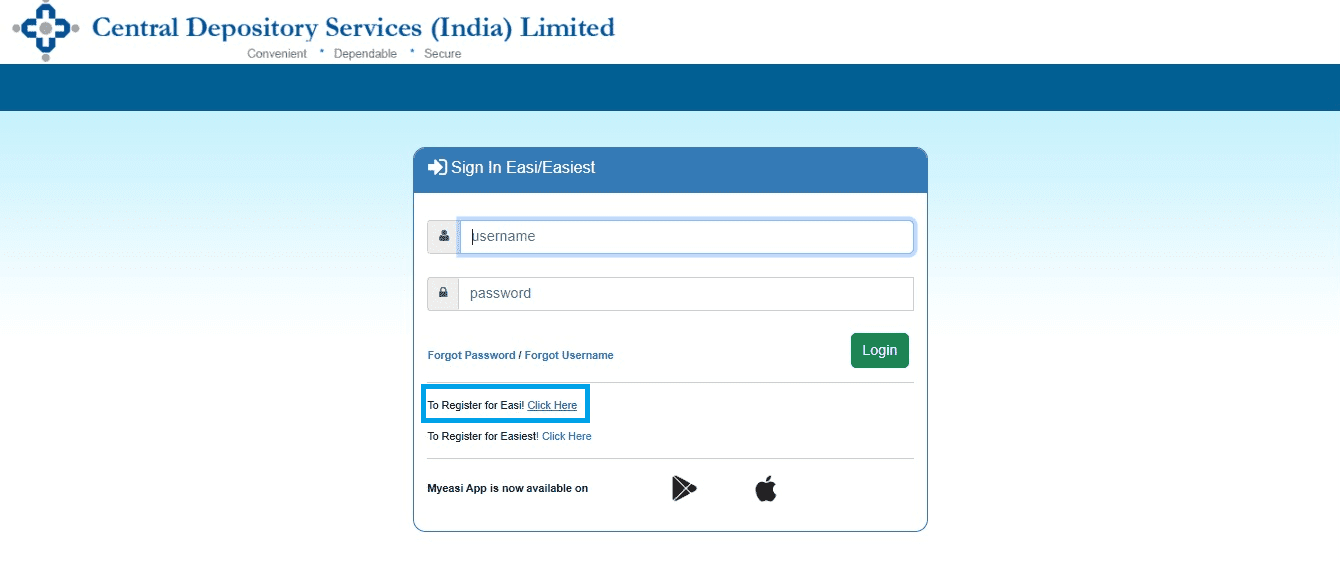Click the sign-in arrow icon in panel header
Image resolution: width=1340 pixels, height=563 pixels.
click(x=437, y=168)
